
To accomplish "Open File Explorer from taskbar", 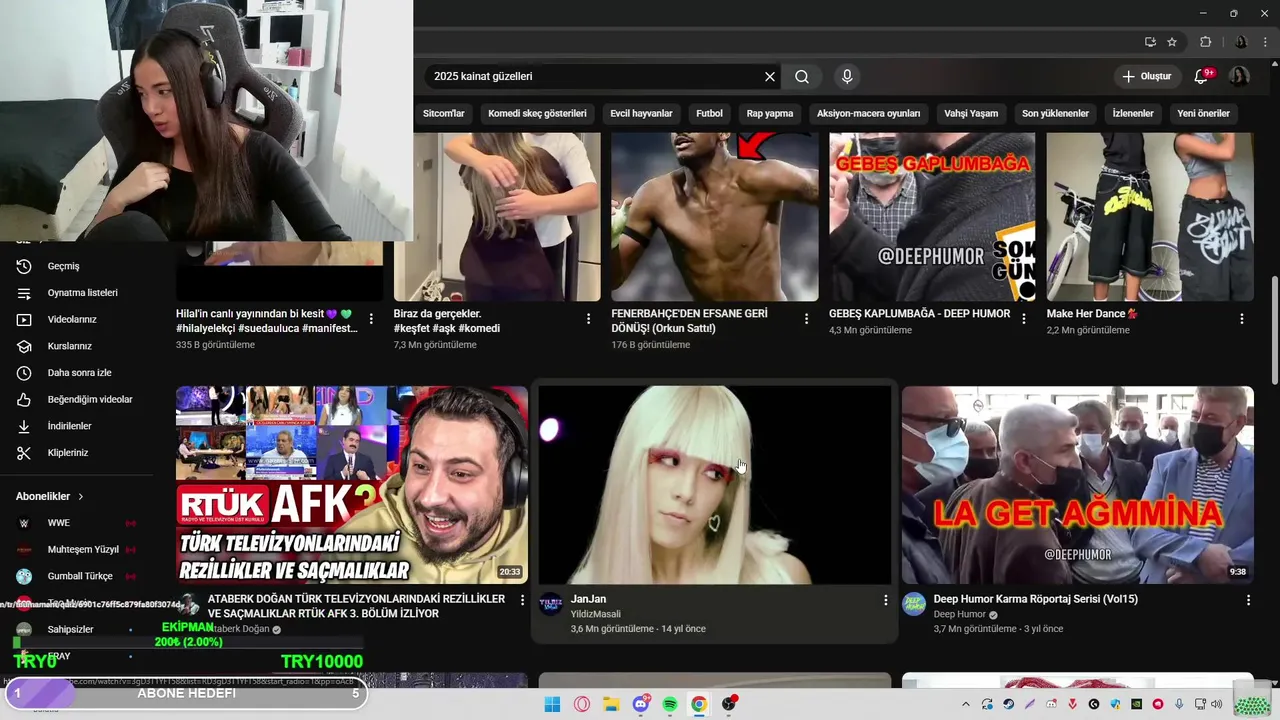I will [611, 704].
